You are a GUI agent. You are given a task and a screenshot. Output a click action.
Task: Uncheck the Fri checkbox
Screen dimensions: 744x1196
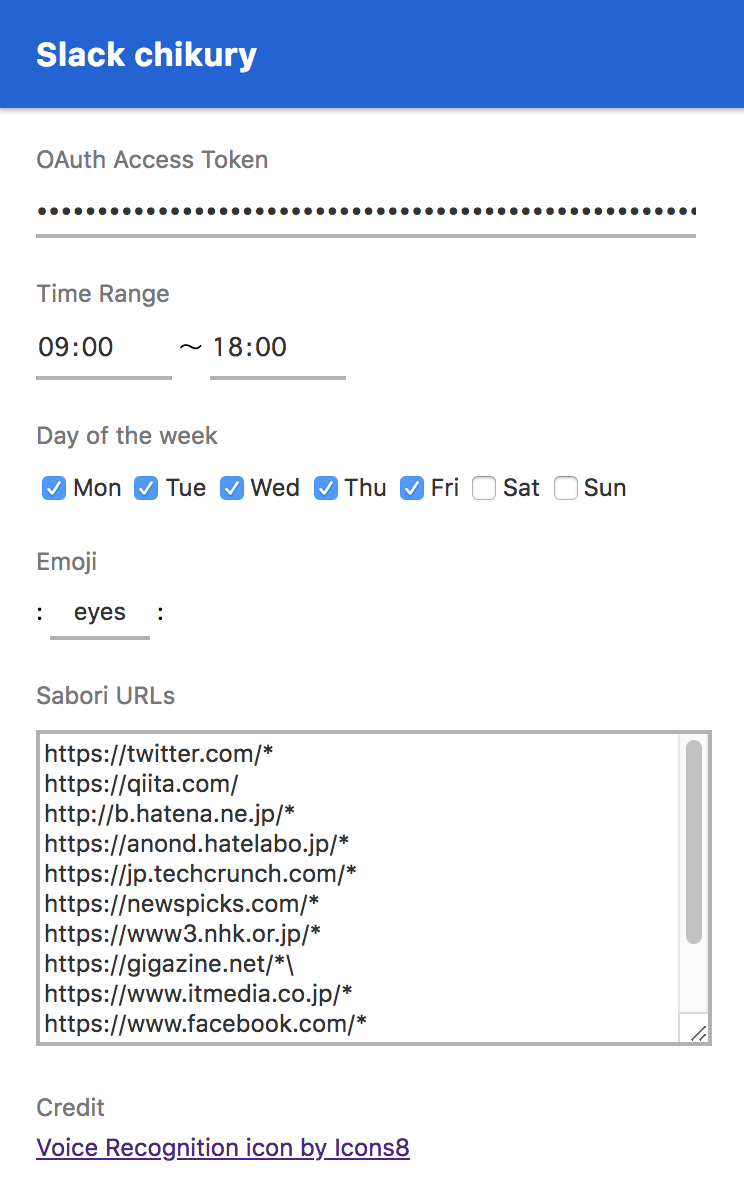(x=412, y=488)
